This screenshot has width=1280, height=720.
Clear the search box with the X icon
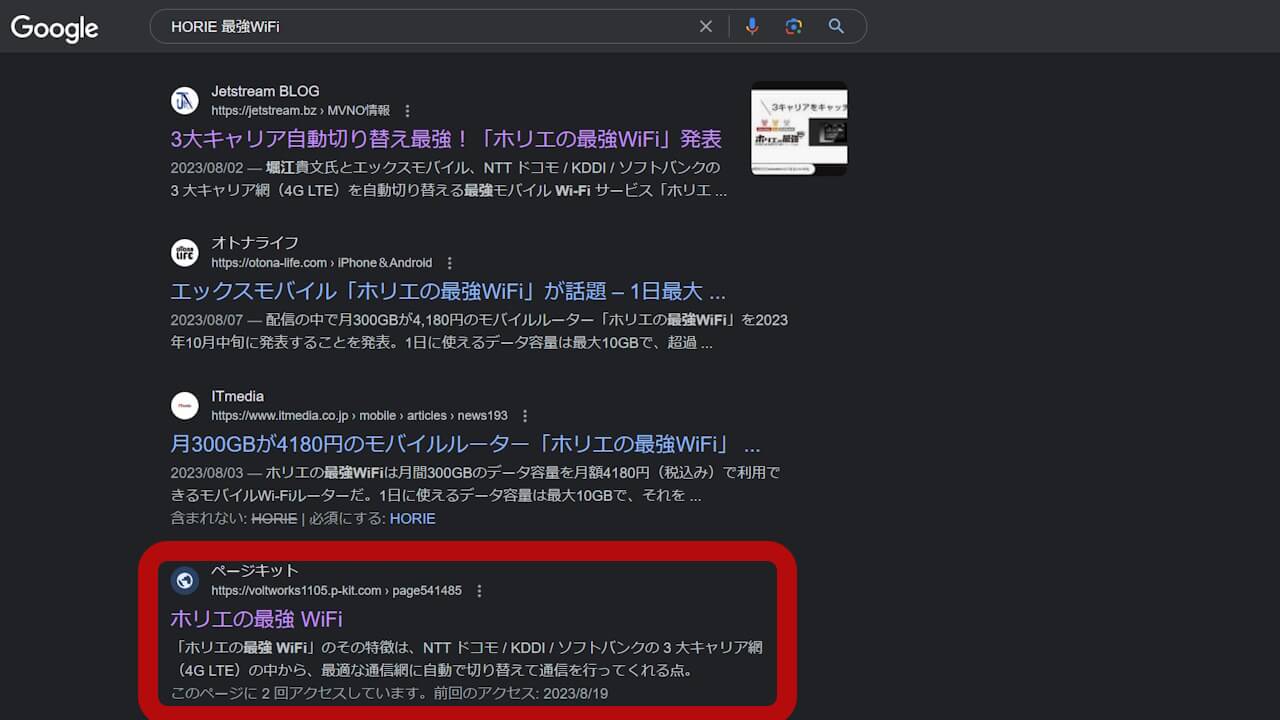[705, 26]
